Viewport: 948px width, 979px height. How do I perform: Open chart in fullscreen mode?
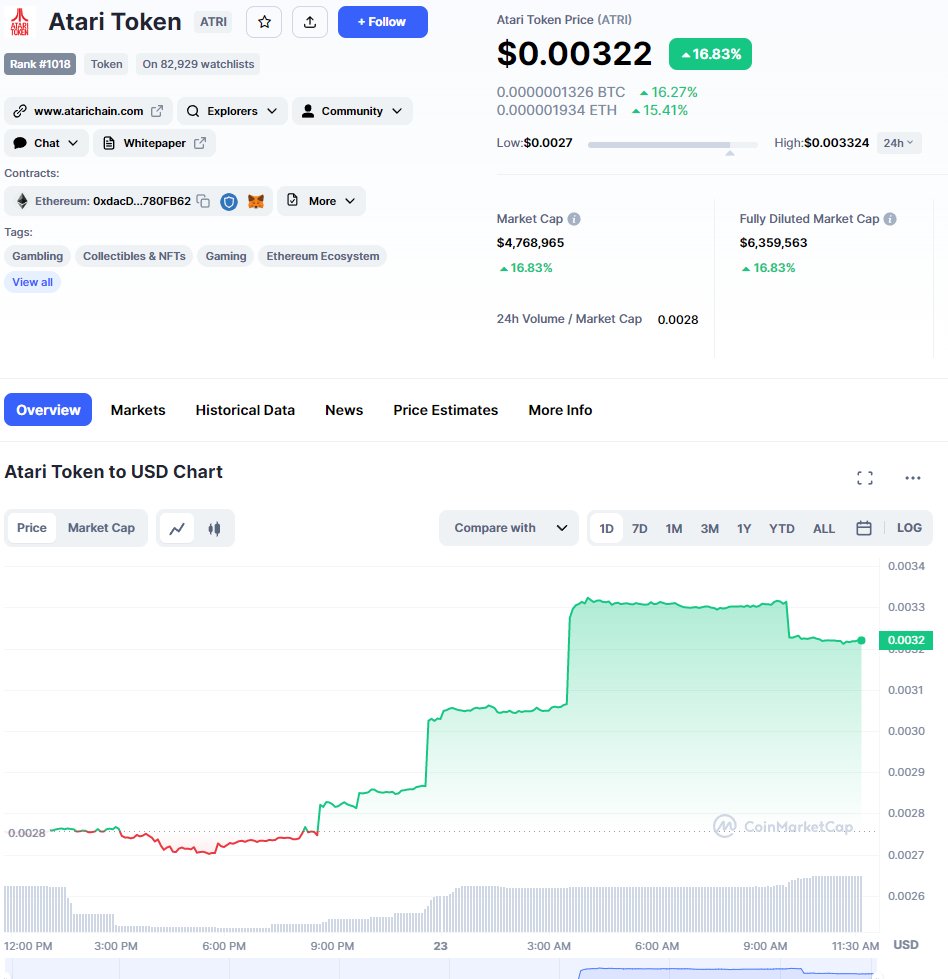tap(865, 478)
